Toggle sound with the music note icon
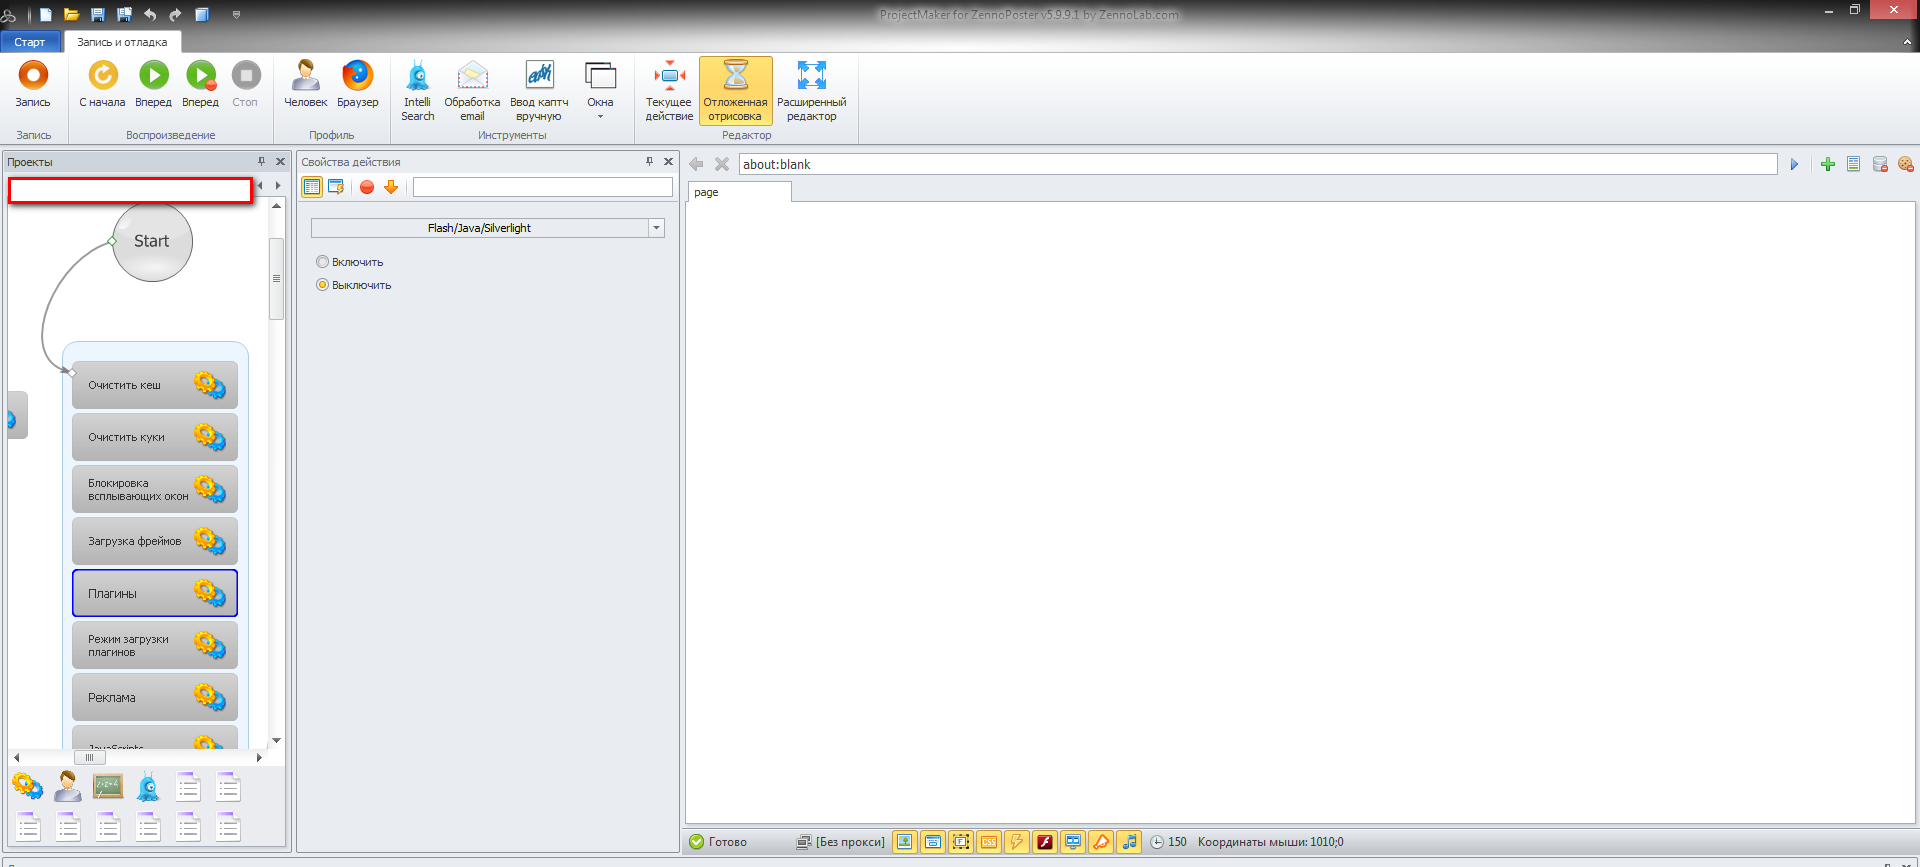This screenshot has width=1920, height=867. [x=1129, y=842]
